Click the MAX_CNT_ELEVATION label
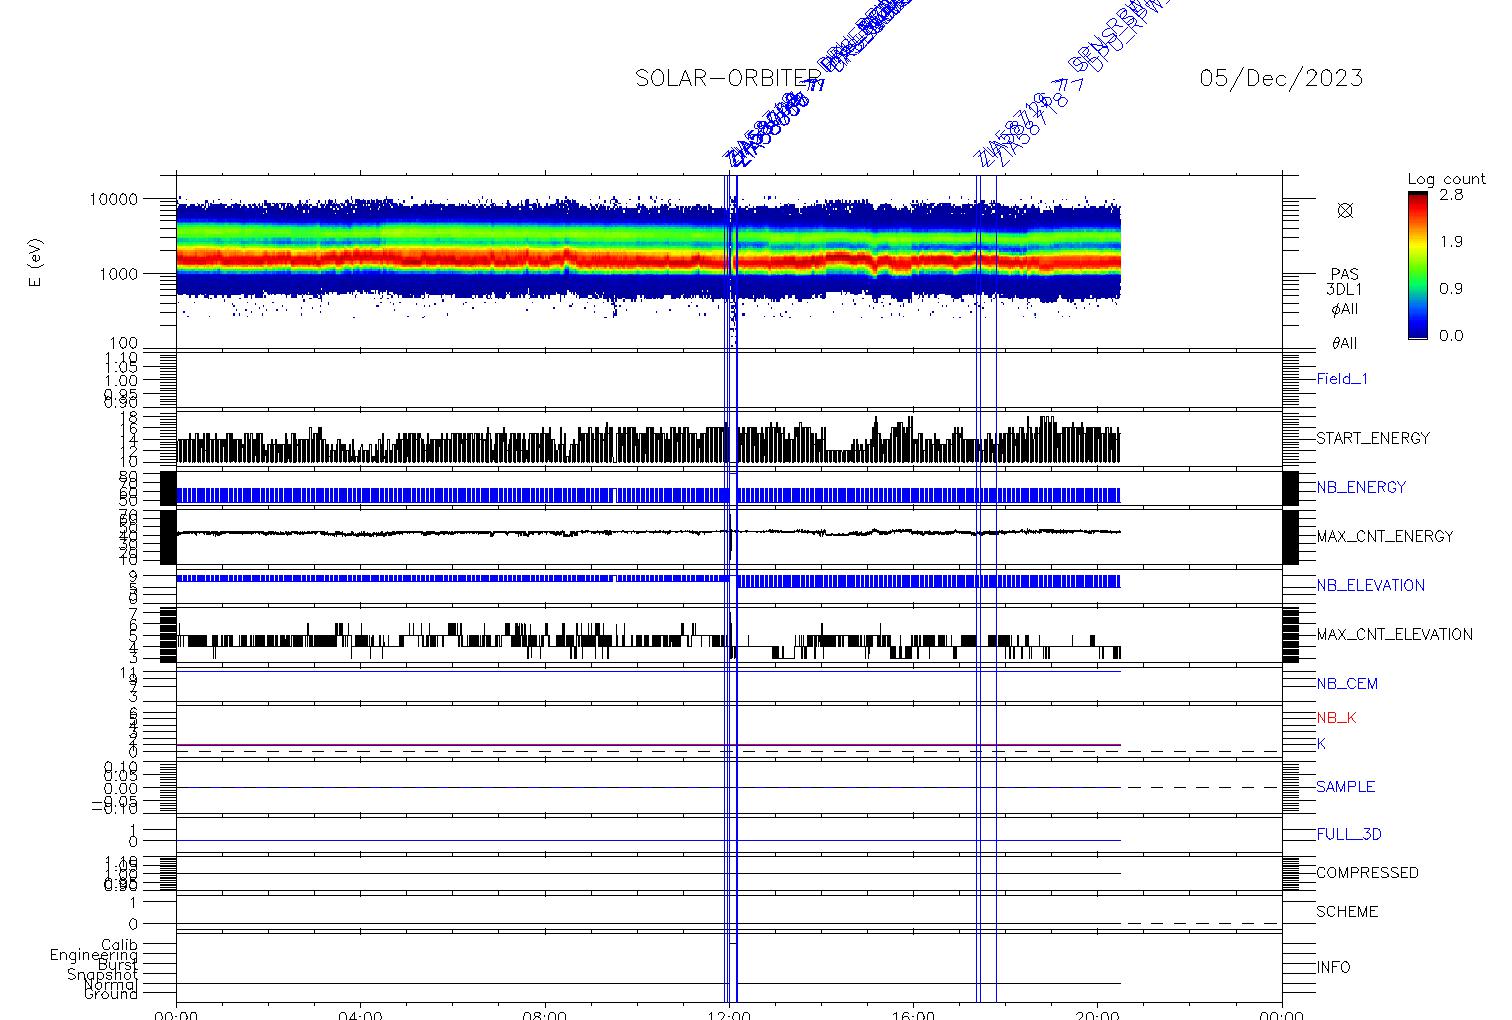 (1394, 634)
